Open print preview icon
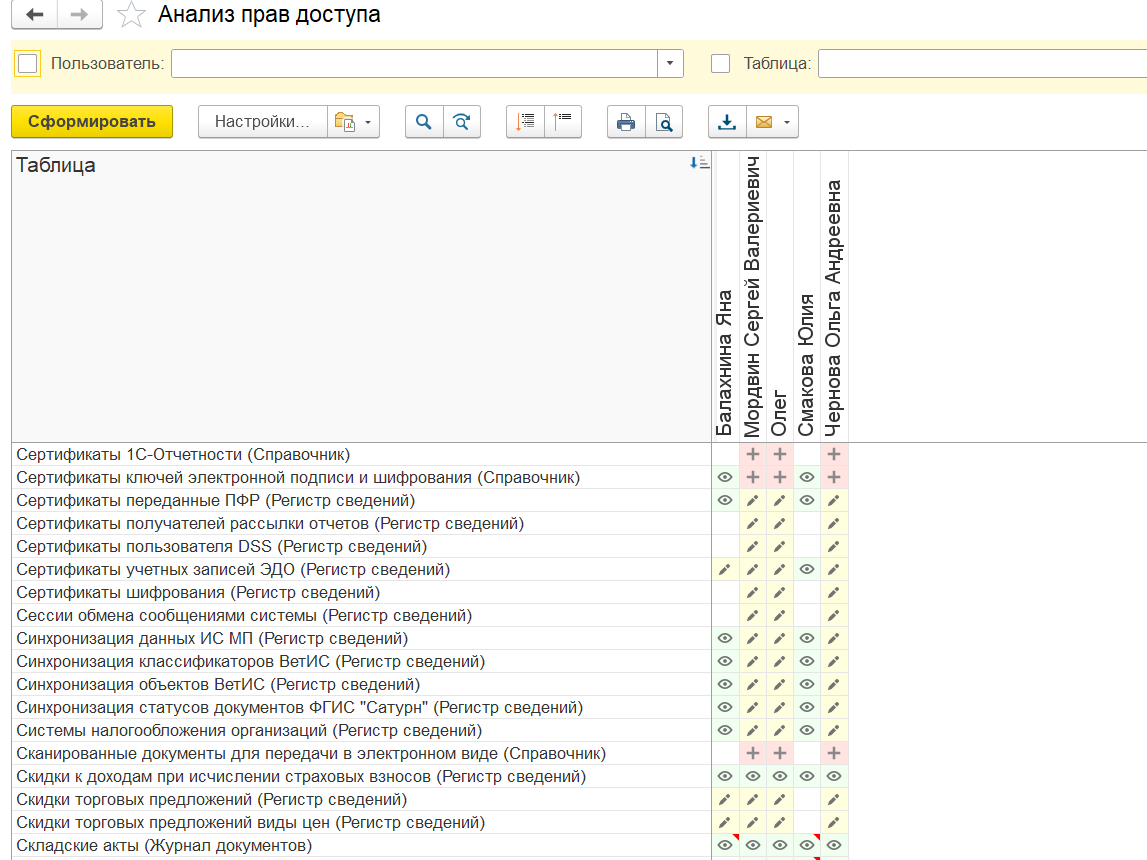 tap(663, 122)
